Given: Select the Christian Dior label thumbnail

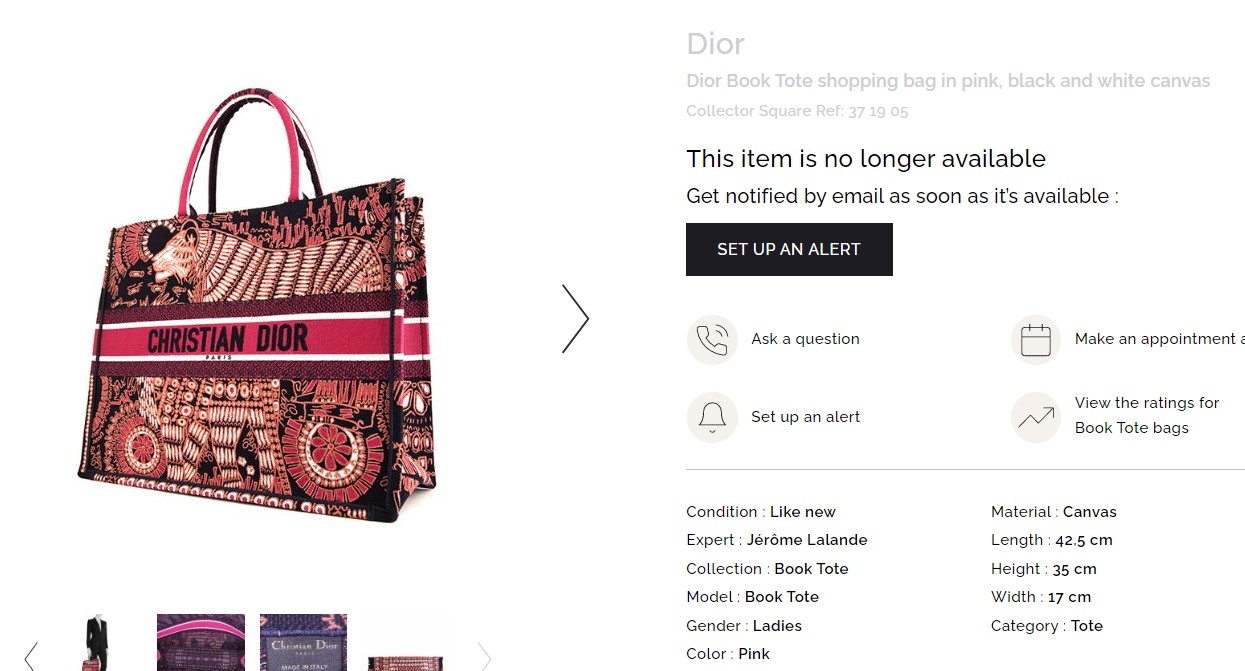Looking at the screenshot, I should point(303,643).
